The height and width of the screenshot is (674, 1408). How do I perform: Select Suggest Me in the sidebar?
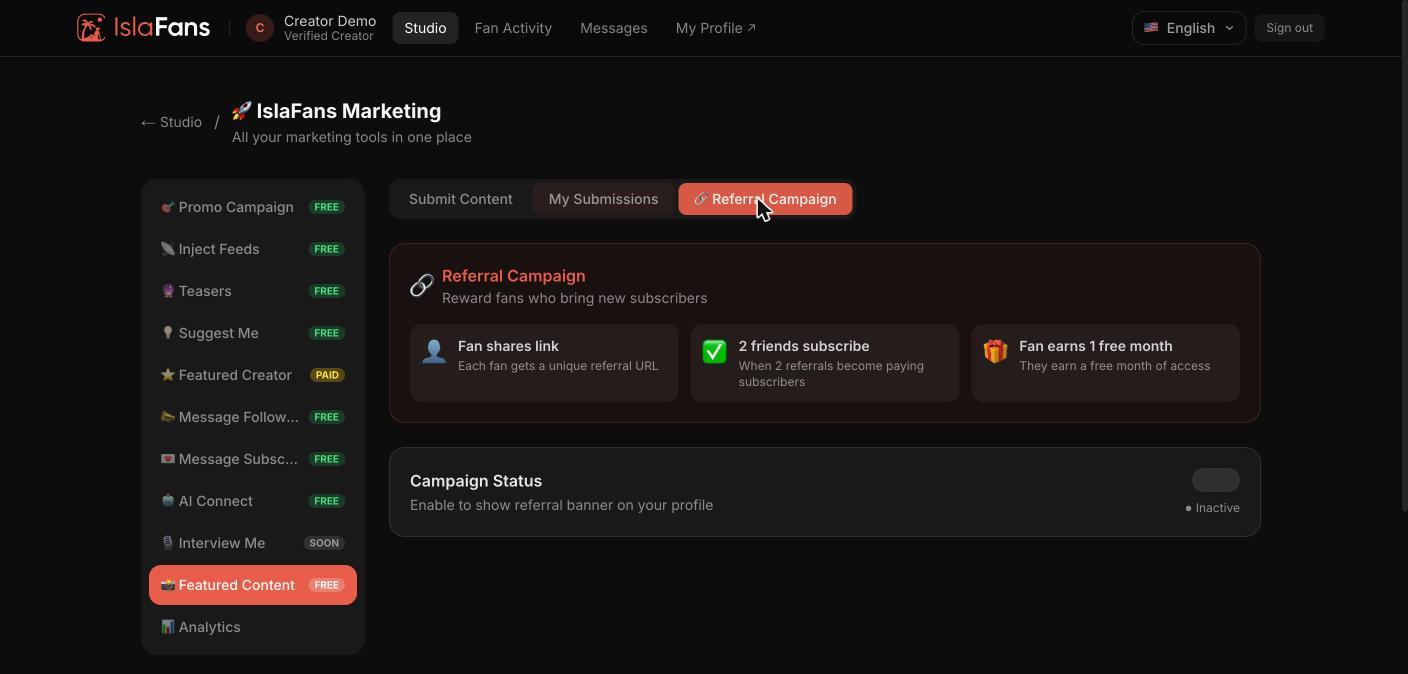click(253, 333)
